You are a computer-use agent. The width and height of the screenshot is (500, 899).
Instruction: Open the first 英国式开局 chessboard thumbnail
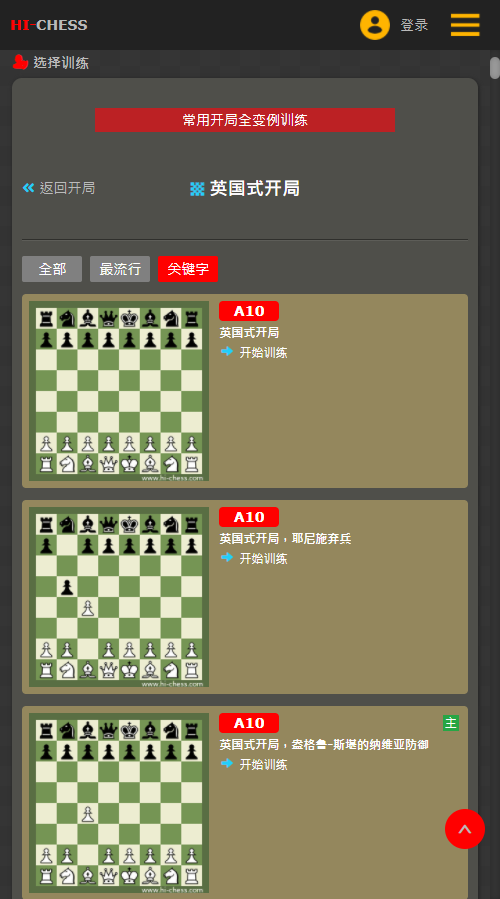pos(119,391)
